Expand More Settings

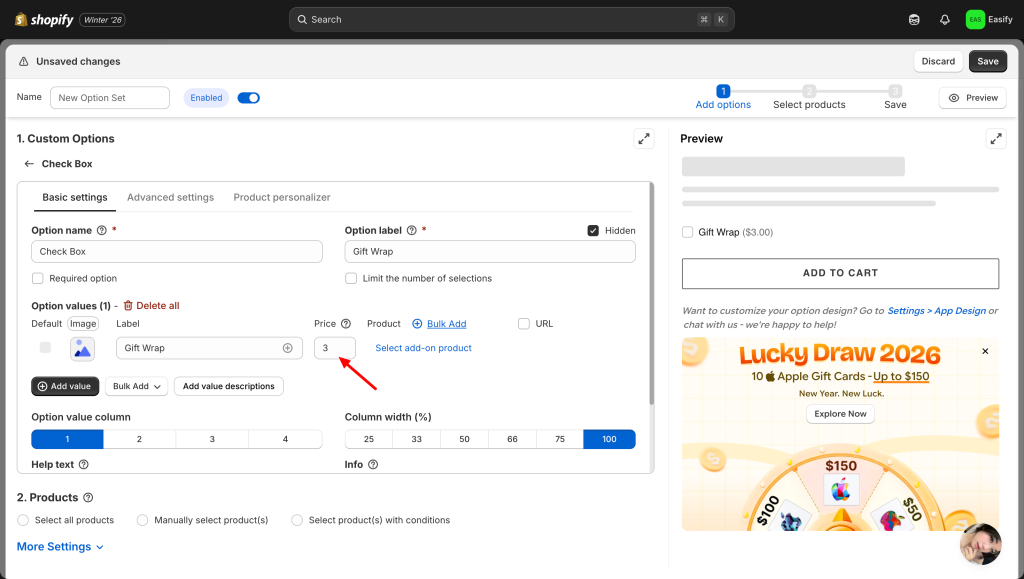point(60,547)
